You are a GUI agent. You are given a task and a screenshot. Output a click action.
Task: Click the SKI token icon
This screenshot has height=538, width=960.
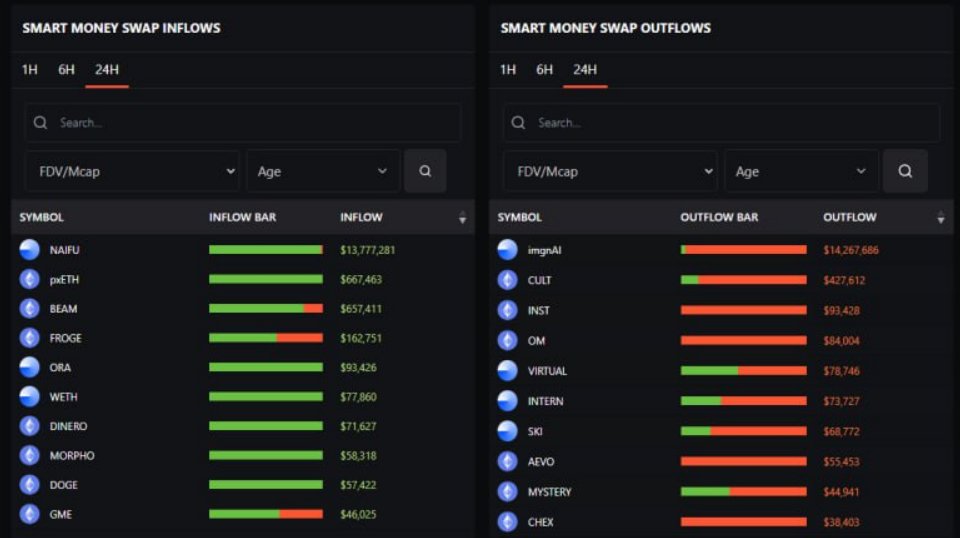pos(508,432)
